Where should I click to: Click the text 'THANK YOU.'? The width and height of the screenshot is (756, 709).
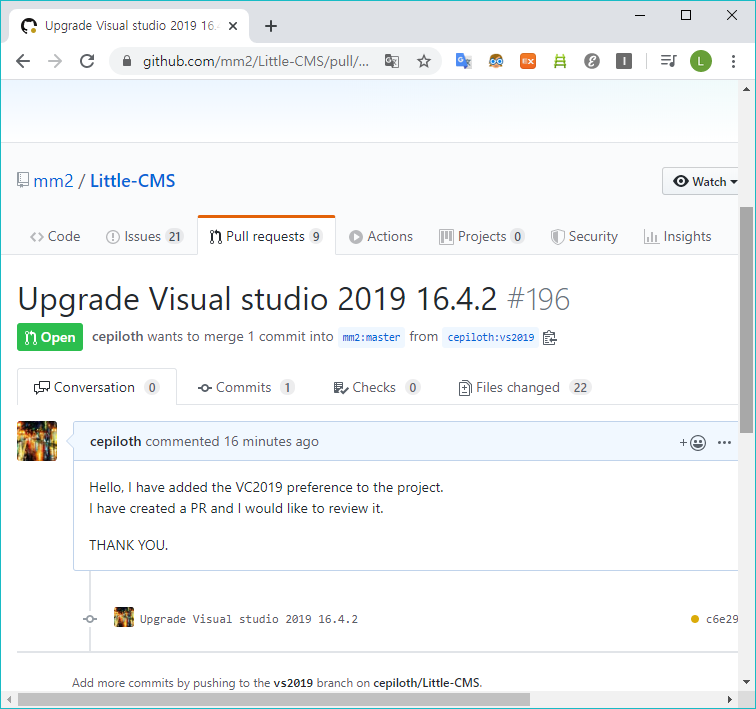click(129, 546)
